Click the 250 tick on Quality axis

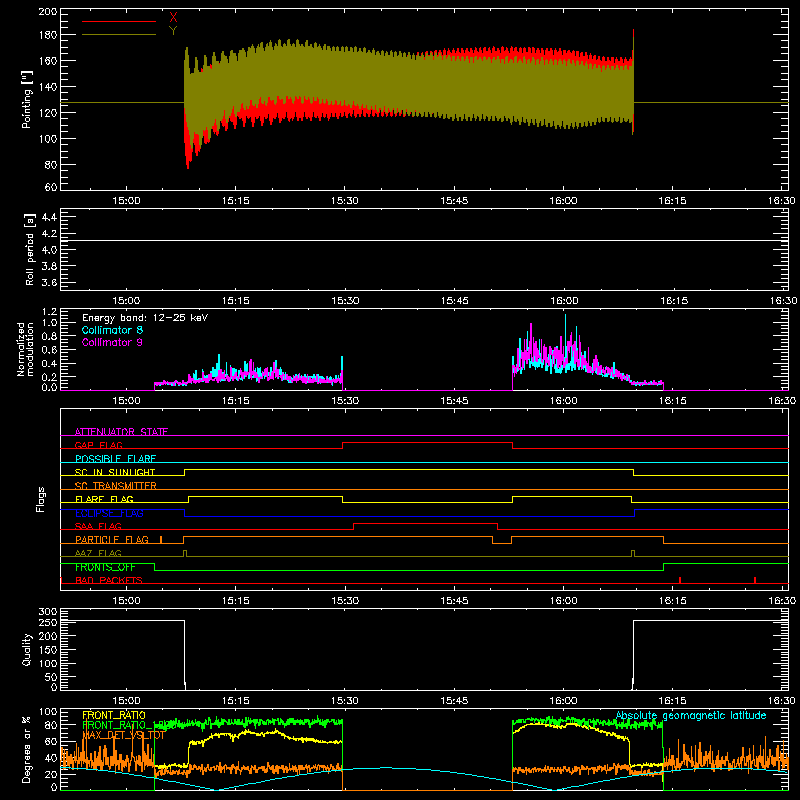pyautogui.click(x=47, y=622)
